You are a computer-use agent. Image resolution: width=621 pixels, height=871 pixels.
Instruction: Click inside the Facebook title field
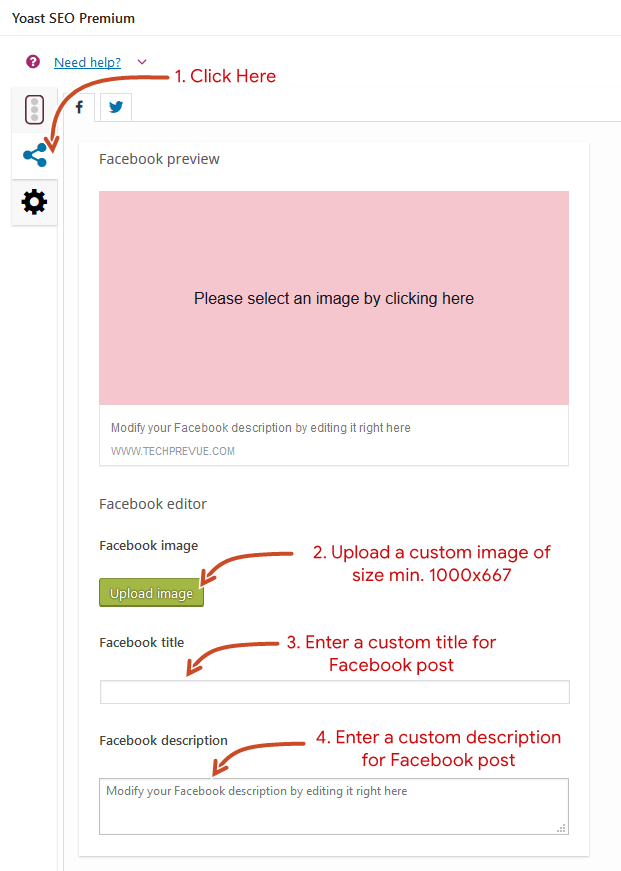tap(334, 692)
